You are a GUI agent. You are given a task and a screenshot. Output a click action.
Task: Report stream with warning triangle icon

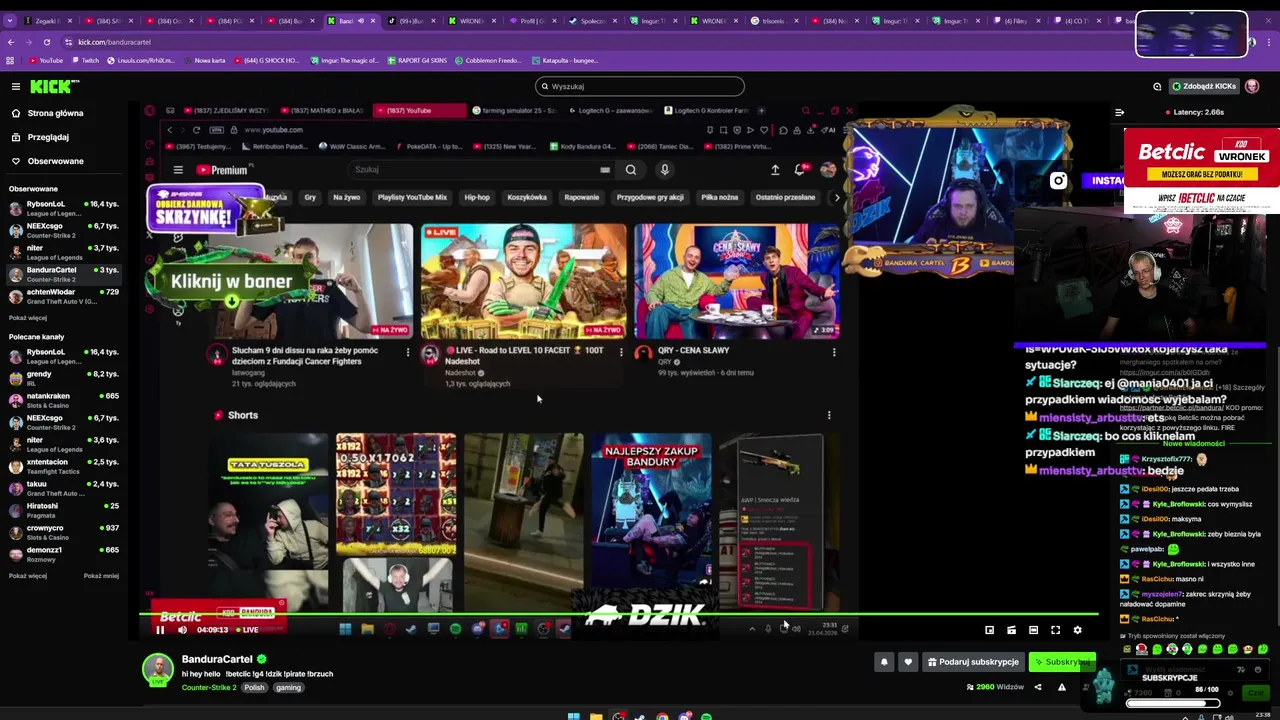click(x=1061, y=687)
